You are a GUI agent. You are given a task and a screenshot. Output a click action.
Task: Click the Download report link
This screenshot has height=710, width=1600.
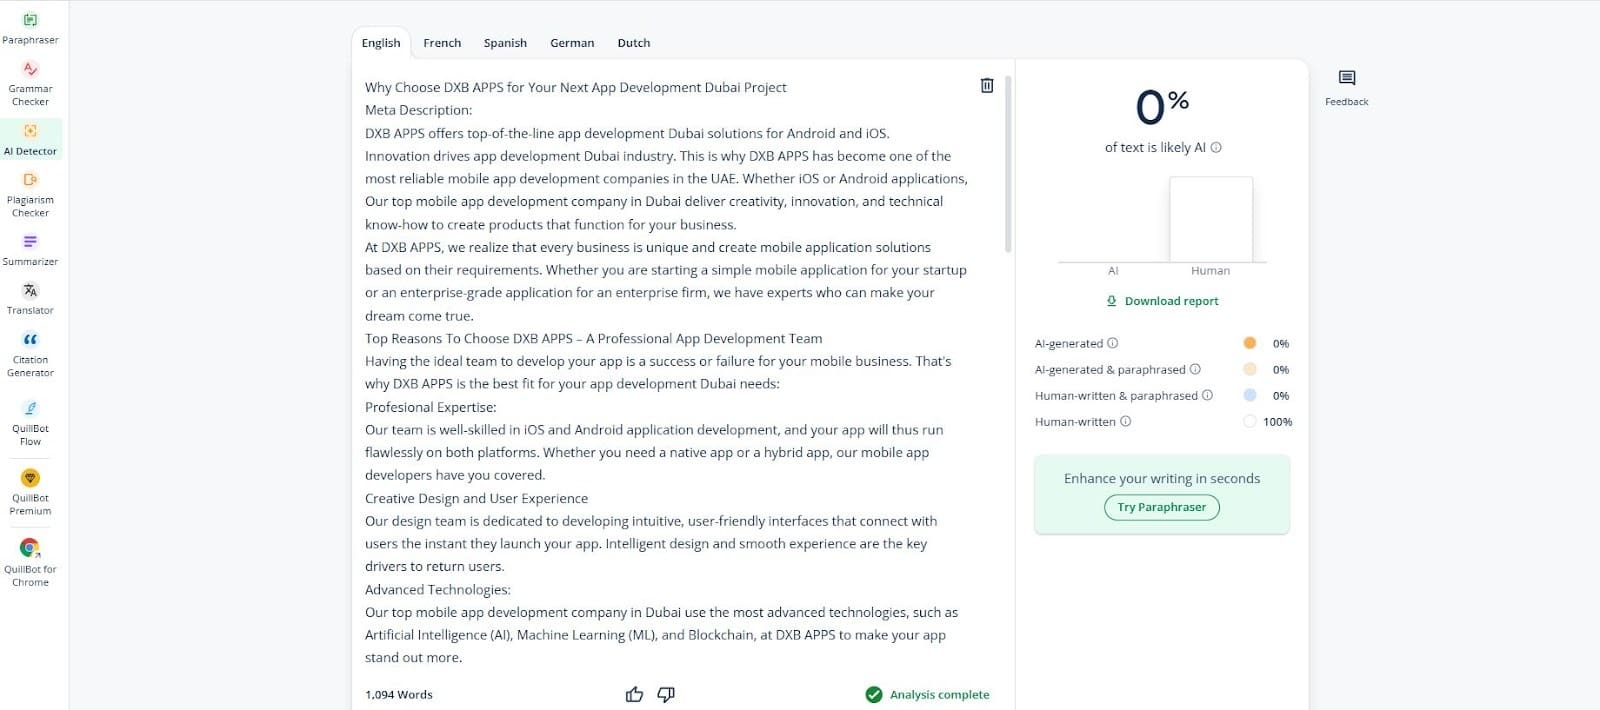coord(1162,301)
